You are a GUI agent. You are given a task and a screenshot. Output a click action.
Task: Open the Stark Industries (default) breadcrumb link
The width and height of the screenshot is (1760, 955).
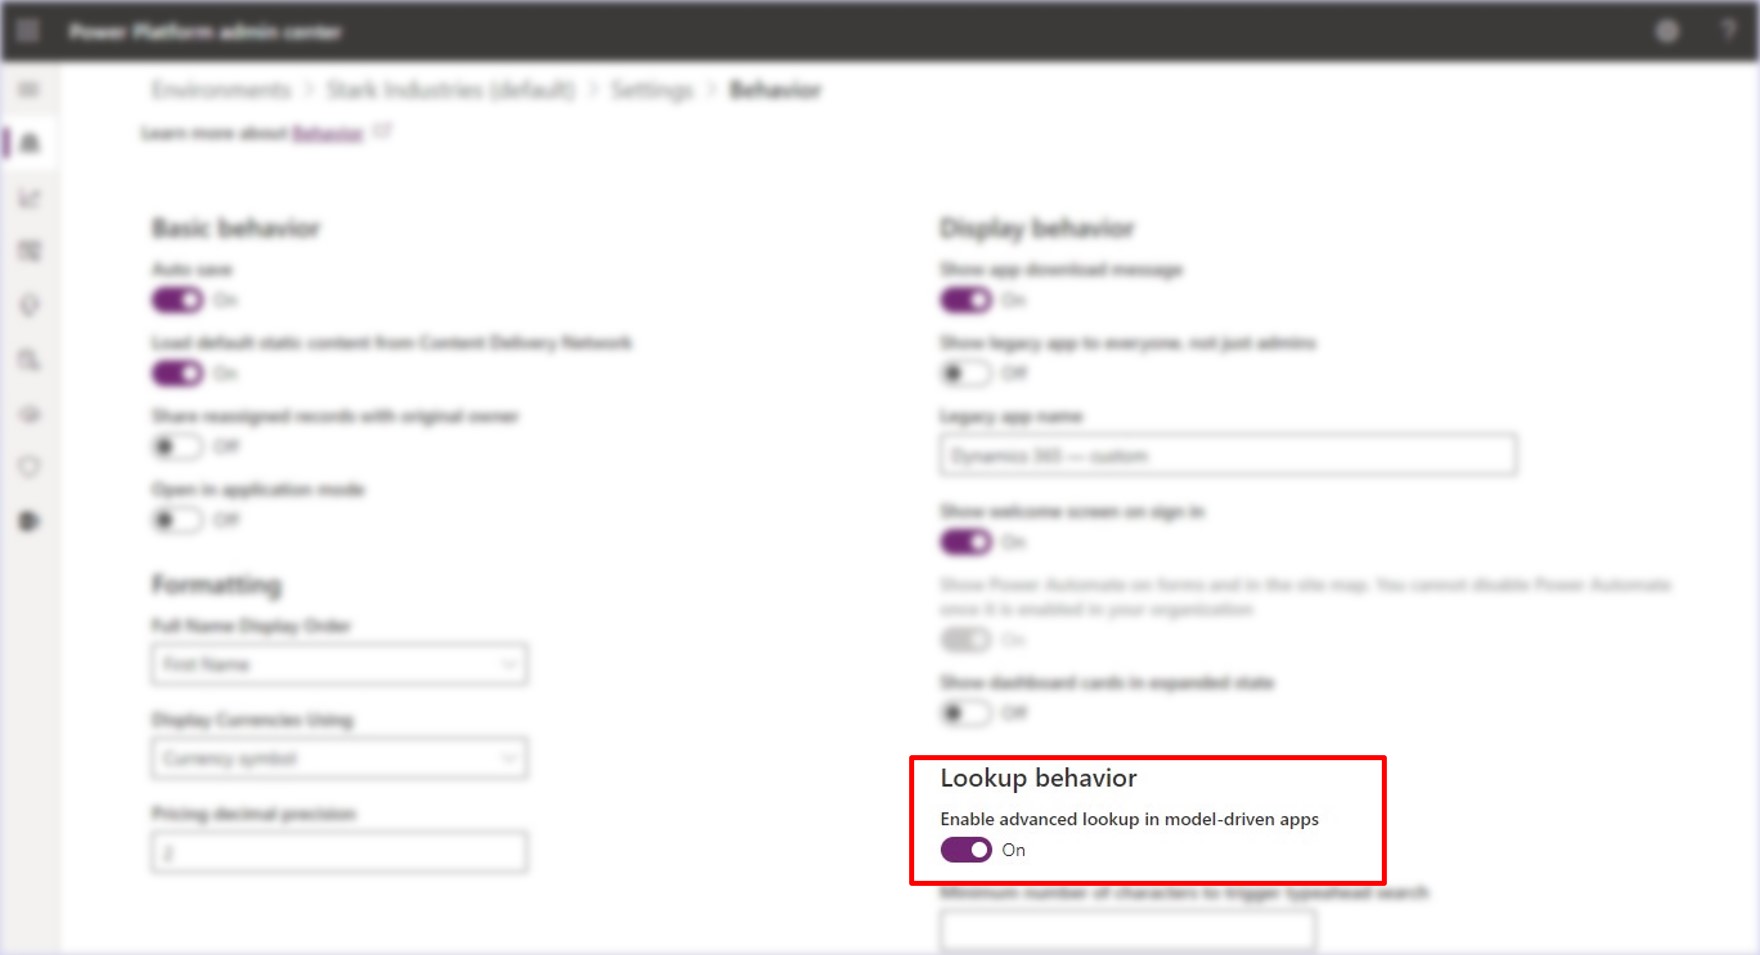coord(450,90)
